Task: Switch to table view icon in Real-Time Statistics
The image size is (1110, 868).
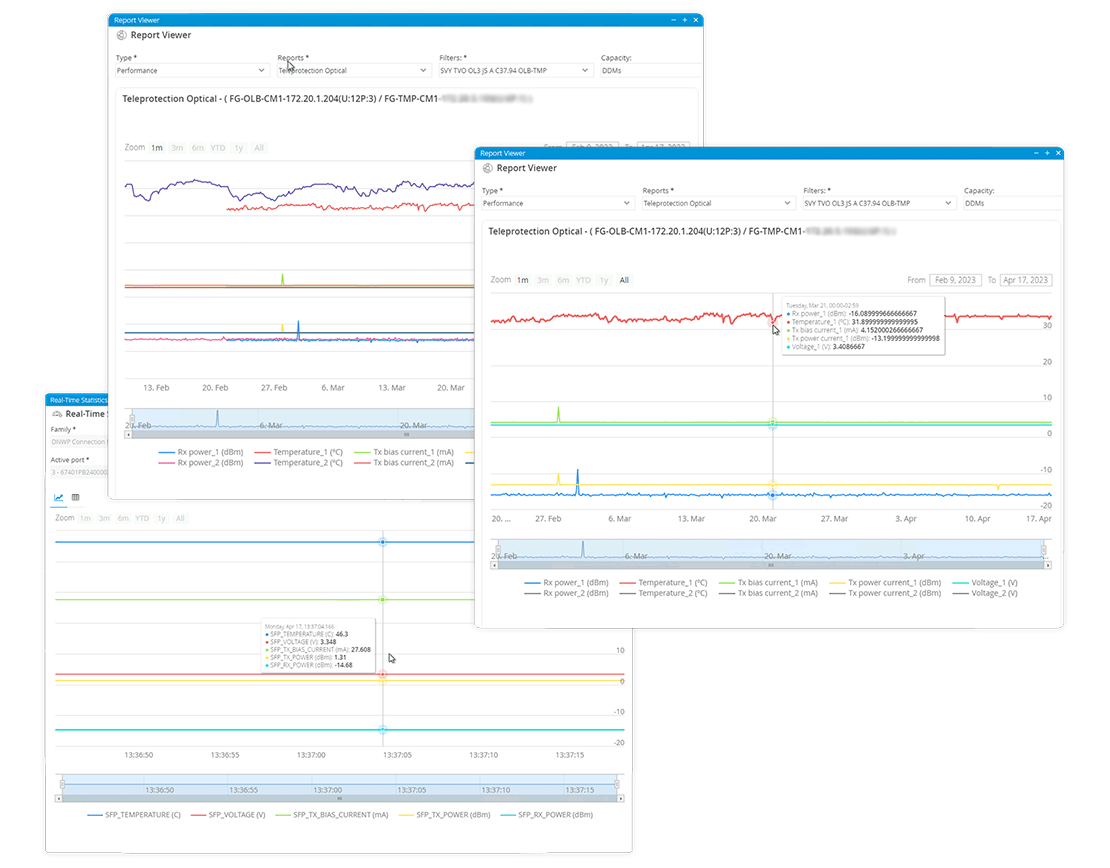Action: [x=75, y=497]
